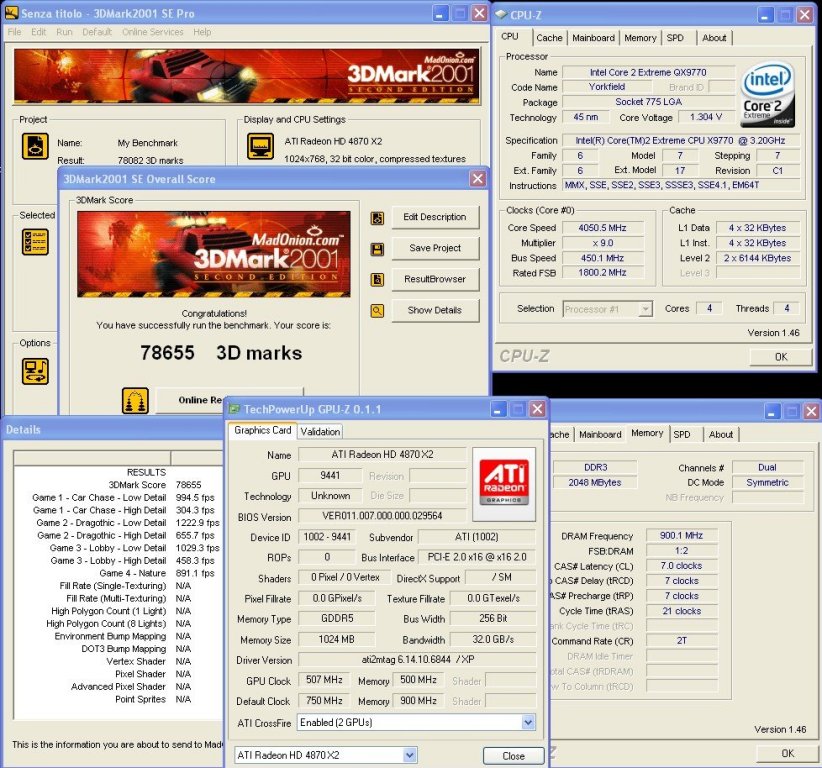Click the Intel Core 2 Extreme logo

point(767,95)
